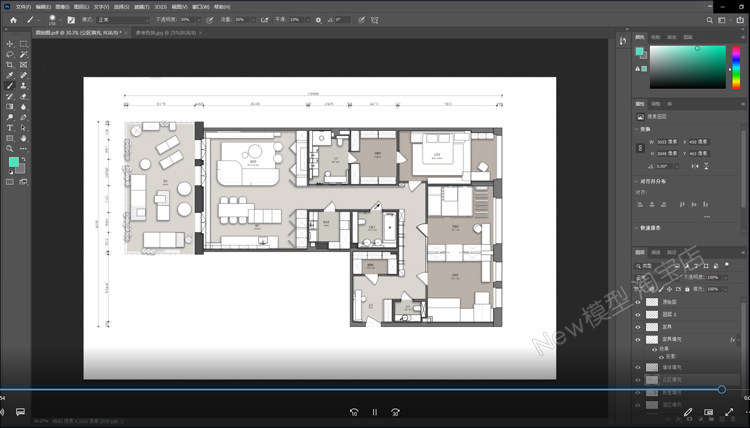This screenshot has height=428, width=750.
Task: Hide the 家具填充 layer
Action: click(x=638, y=340)
